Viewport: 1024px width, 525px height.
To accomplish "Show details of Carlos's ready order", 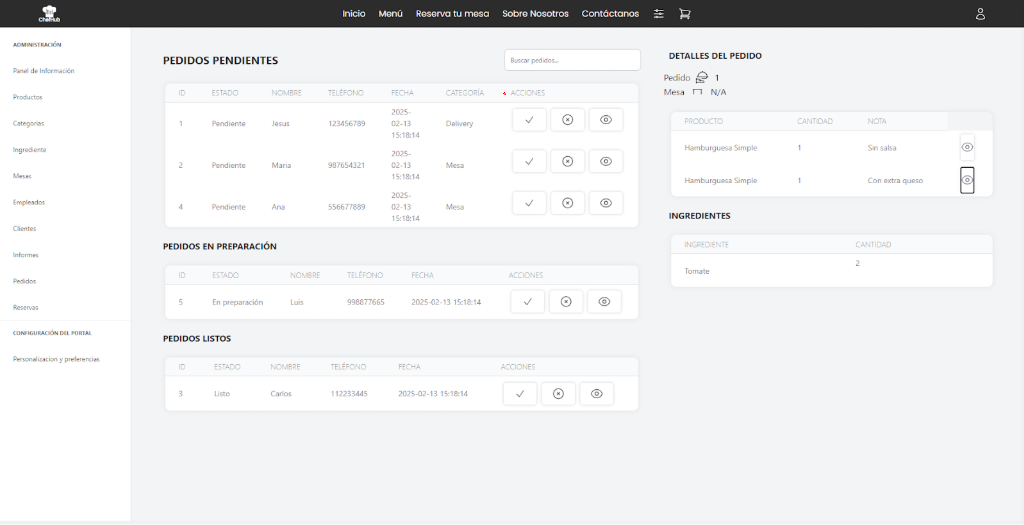I will 597,394.
